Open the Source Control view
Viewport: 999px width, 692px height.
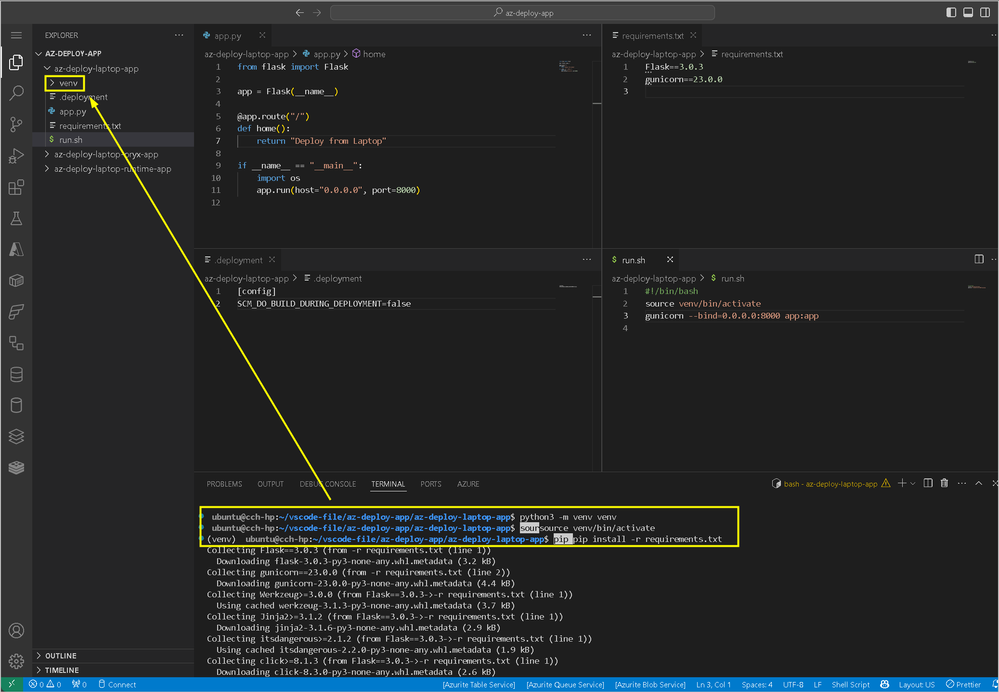click(x=16, y=124)
